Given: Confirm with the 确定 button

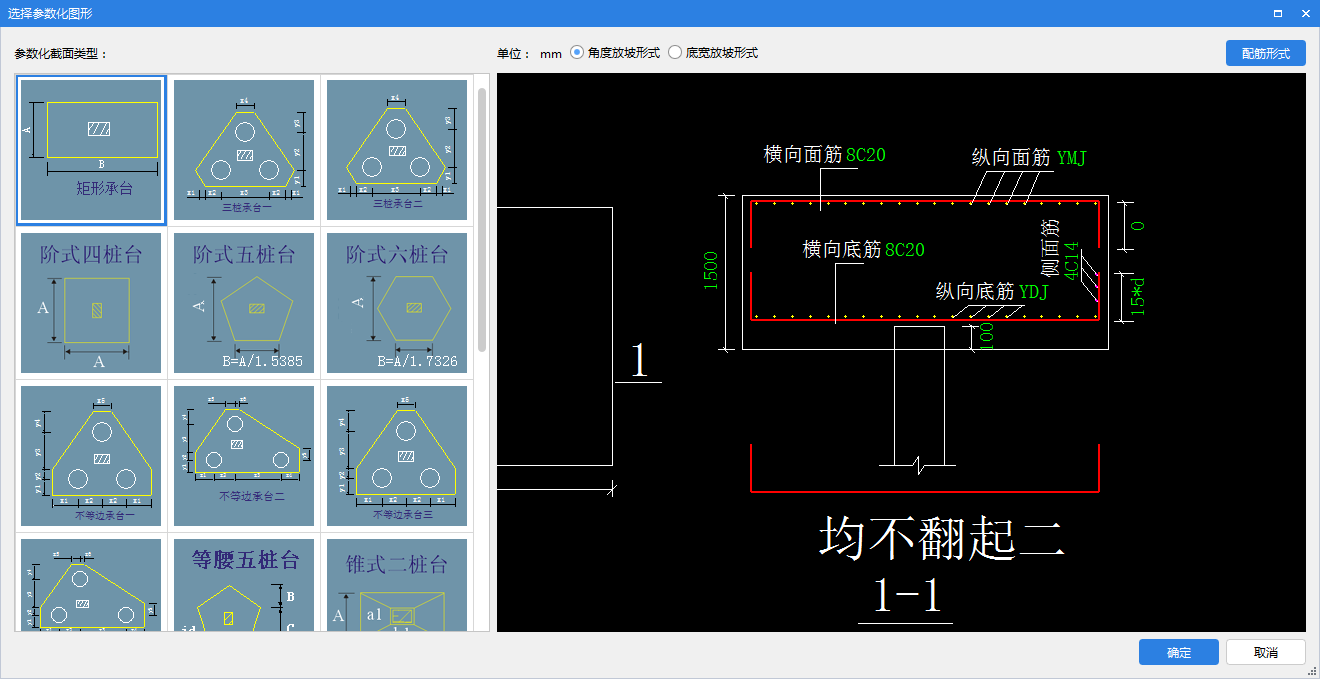Looking at the screenshot, I should (x=1178, y=652).
